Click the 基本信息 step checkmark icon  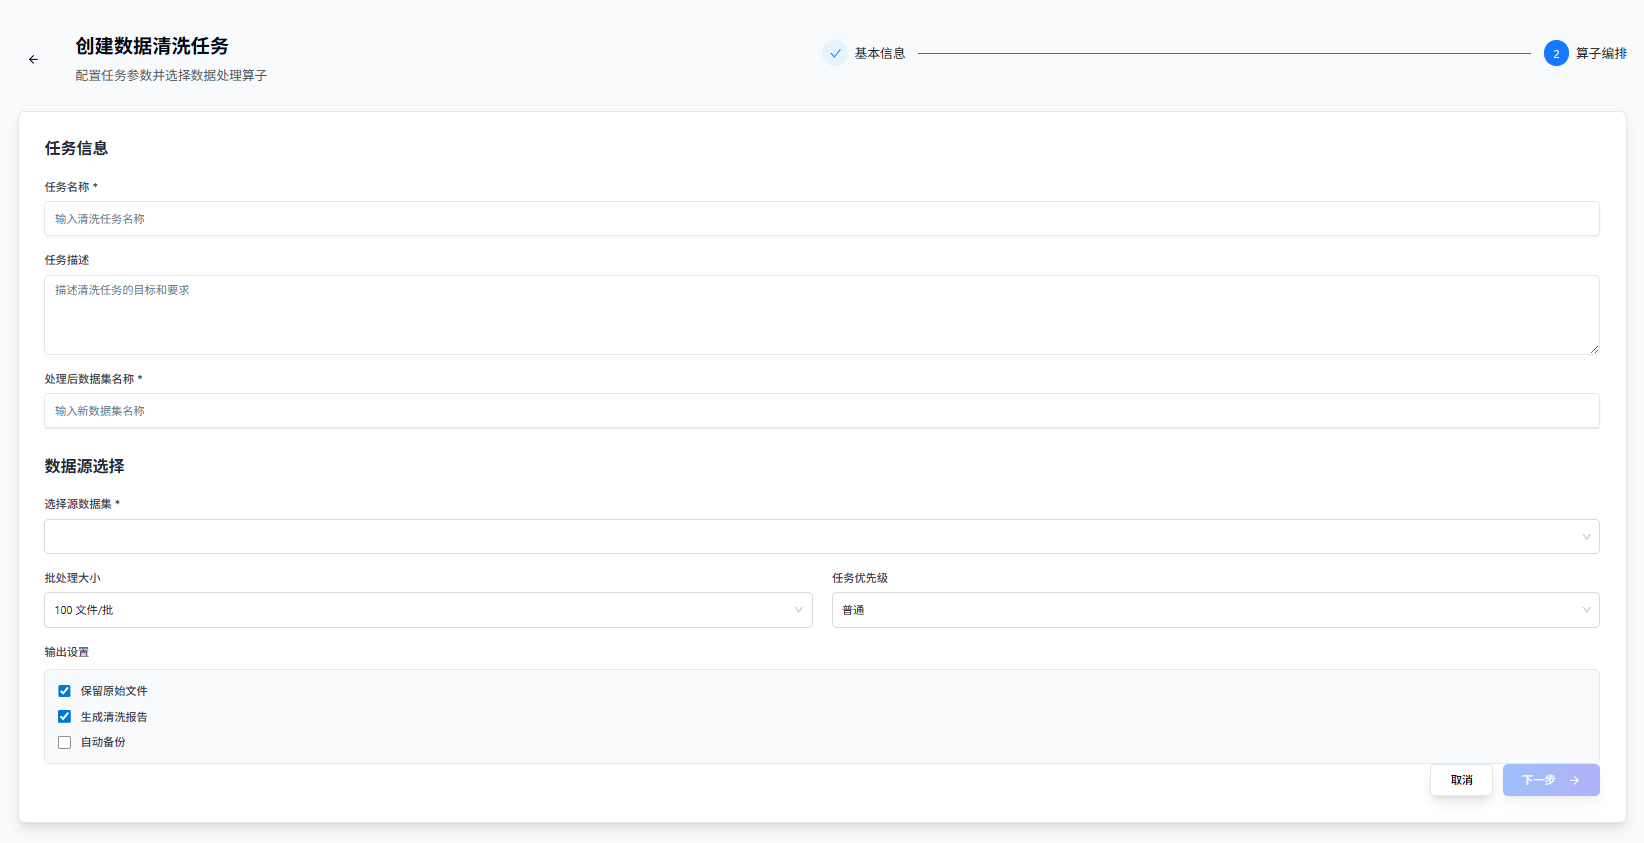[x=835, y=54]
